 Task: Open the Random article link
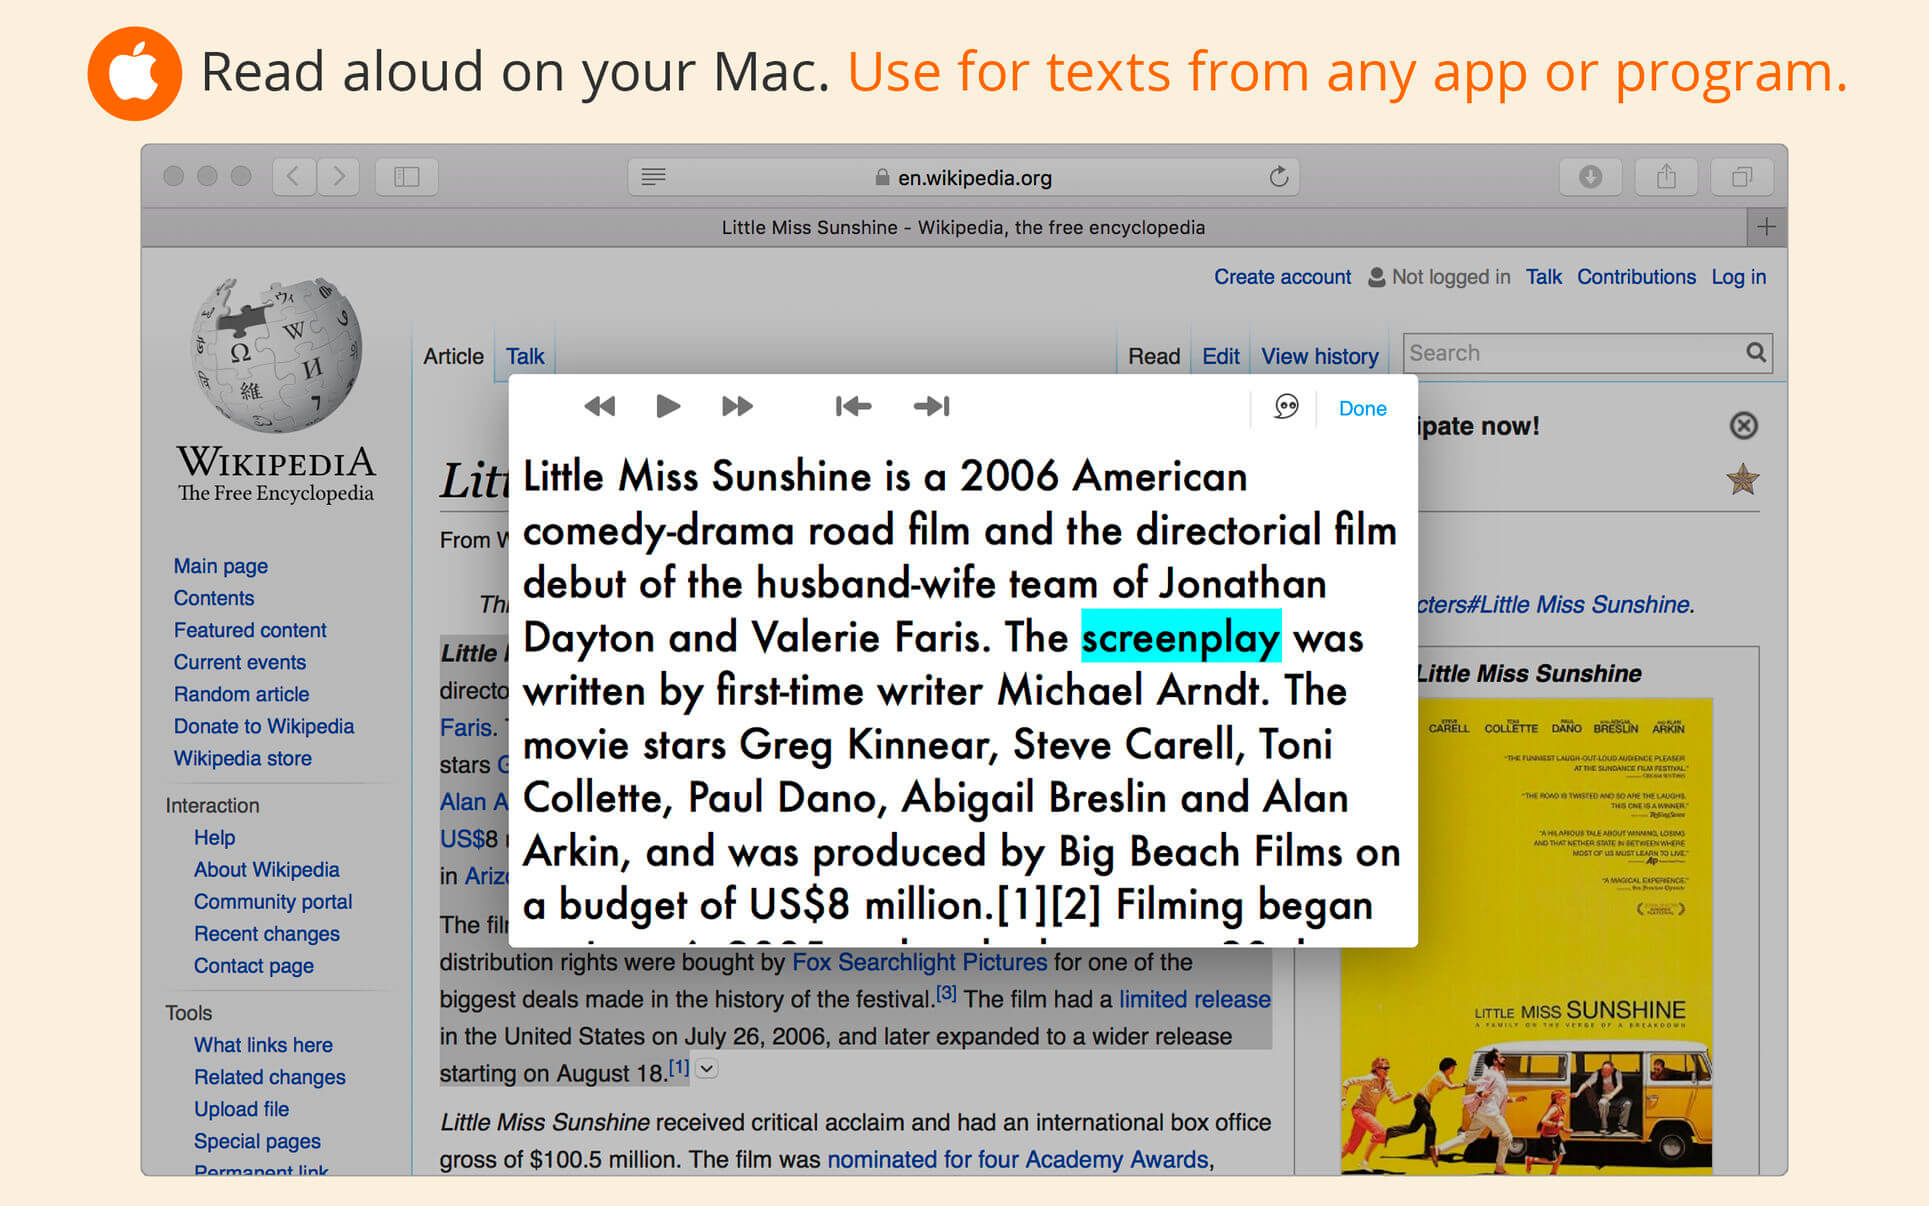pyautogui.click(x=241, y=694)
